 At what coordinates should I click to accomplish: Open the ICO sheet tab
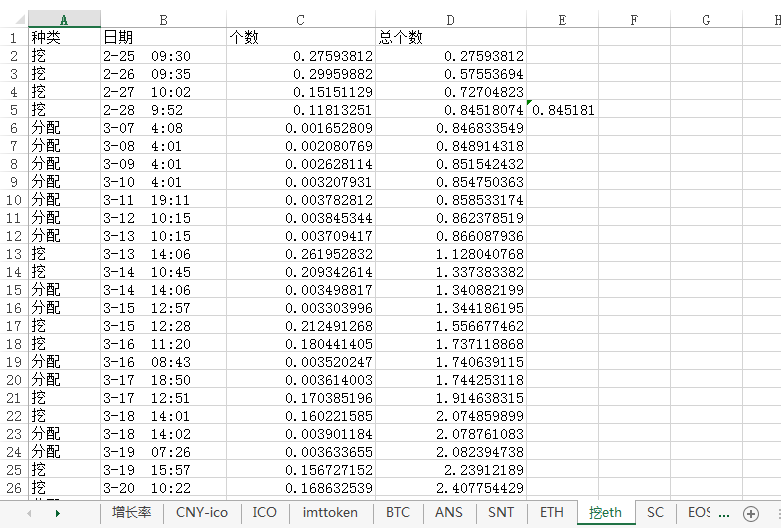[x=264, y=512]
